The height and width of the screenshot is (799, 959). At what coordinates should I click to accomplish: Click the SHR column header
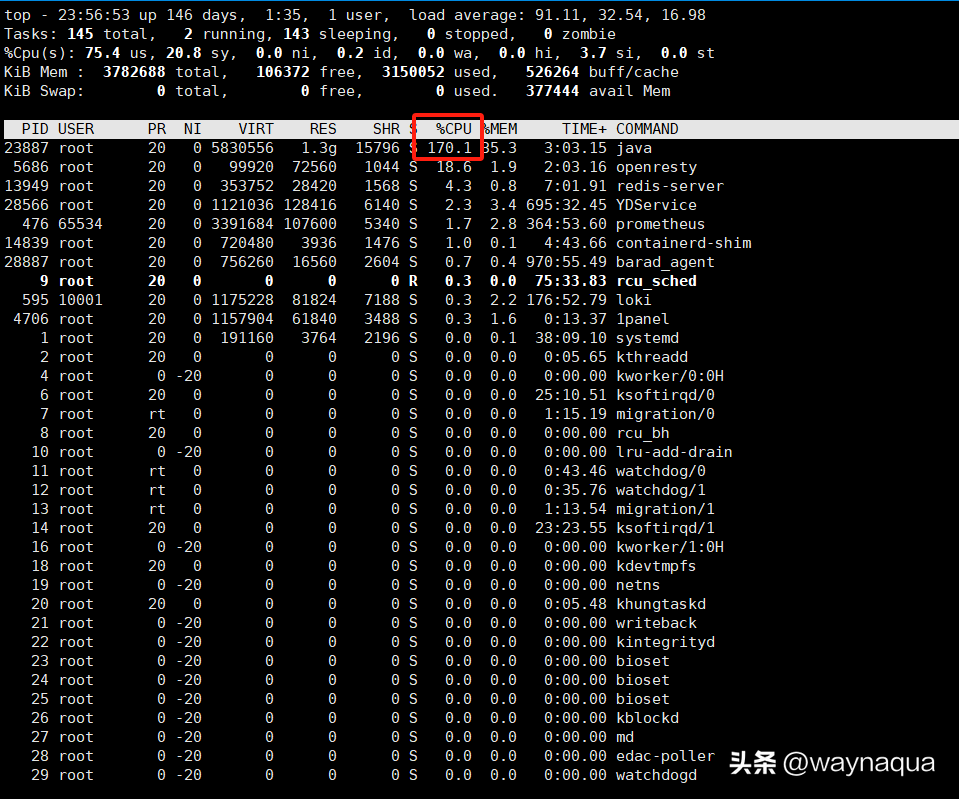pos(387,129)
